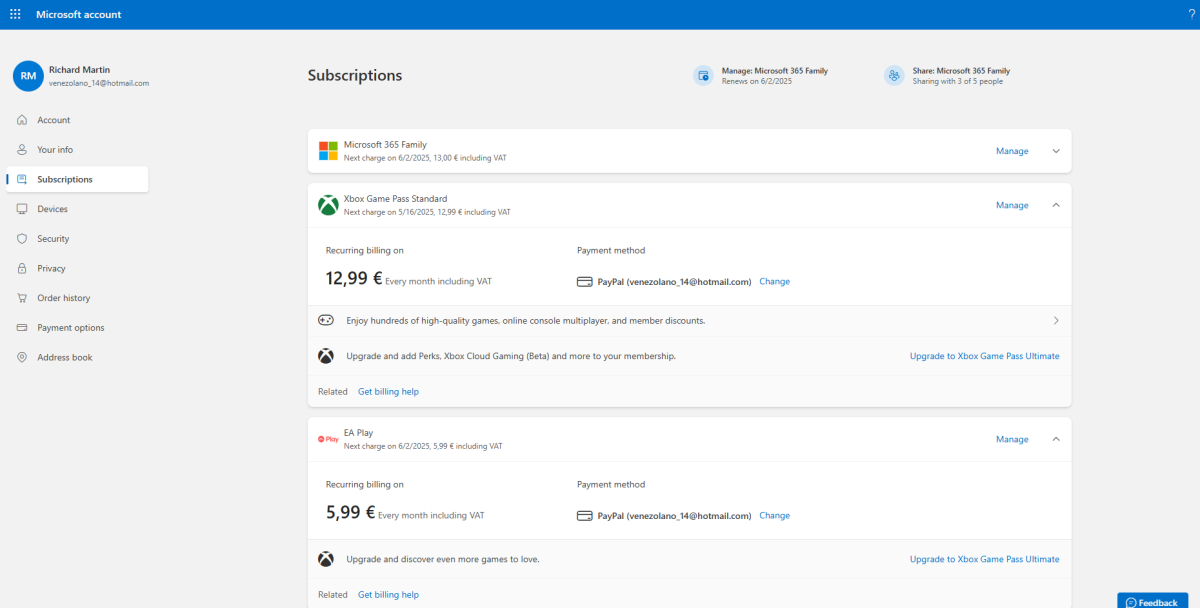Click the EA Play logo
This screenshot has width=1200, height=608.
coord(328,439)
